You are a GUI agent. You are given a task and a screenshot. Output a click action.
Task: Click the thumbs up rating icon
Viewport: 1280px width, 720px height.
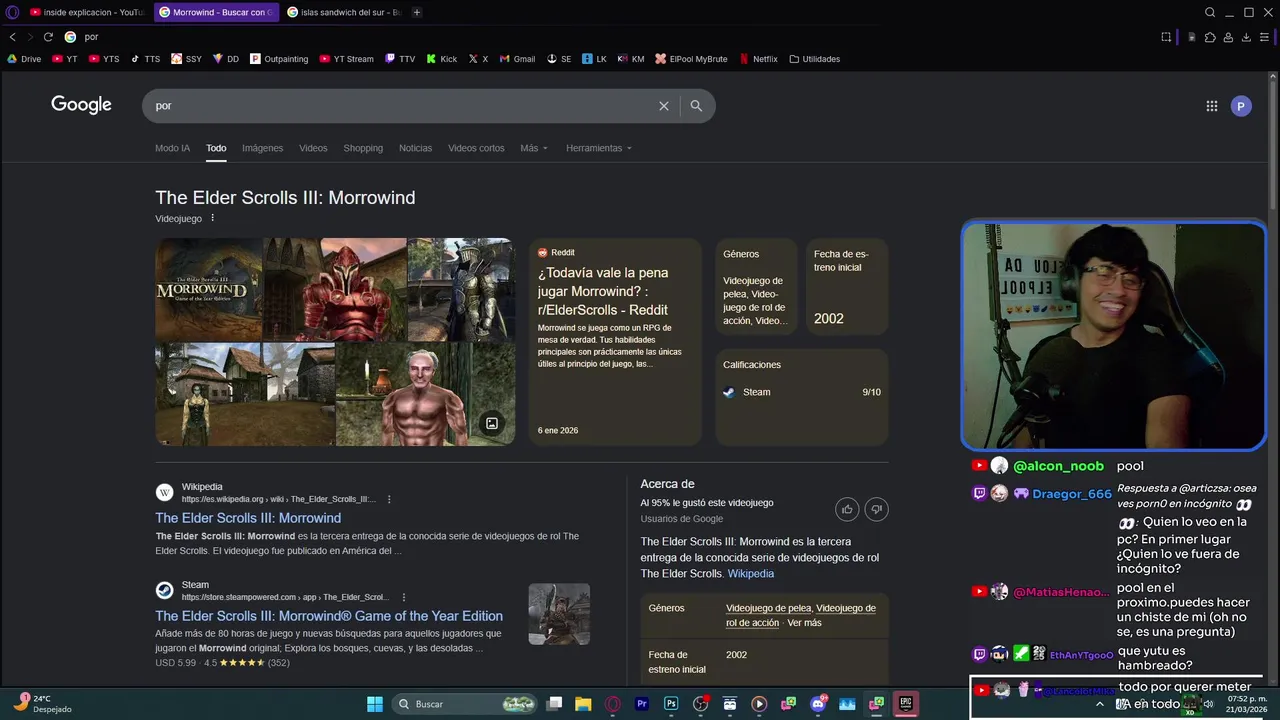point(847,509)
